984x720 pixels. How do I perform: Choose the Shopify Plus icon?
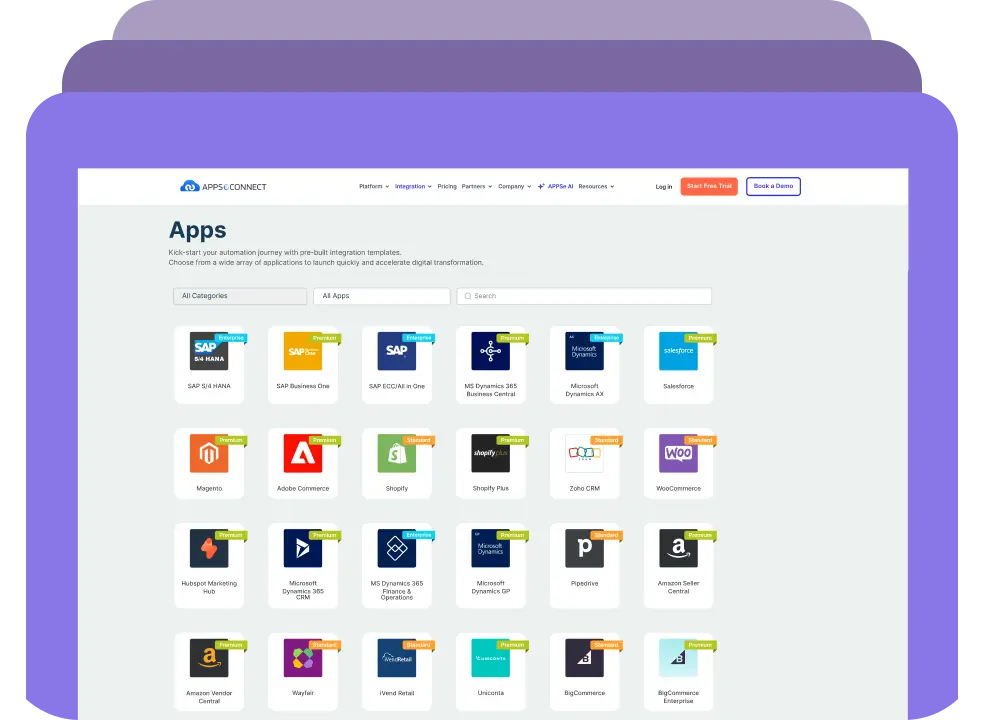point(490,453)
